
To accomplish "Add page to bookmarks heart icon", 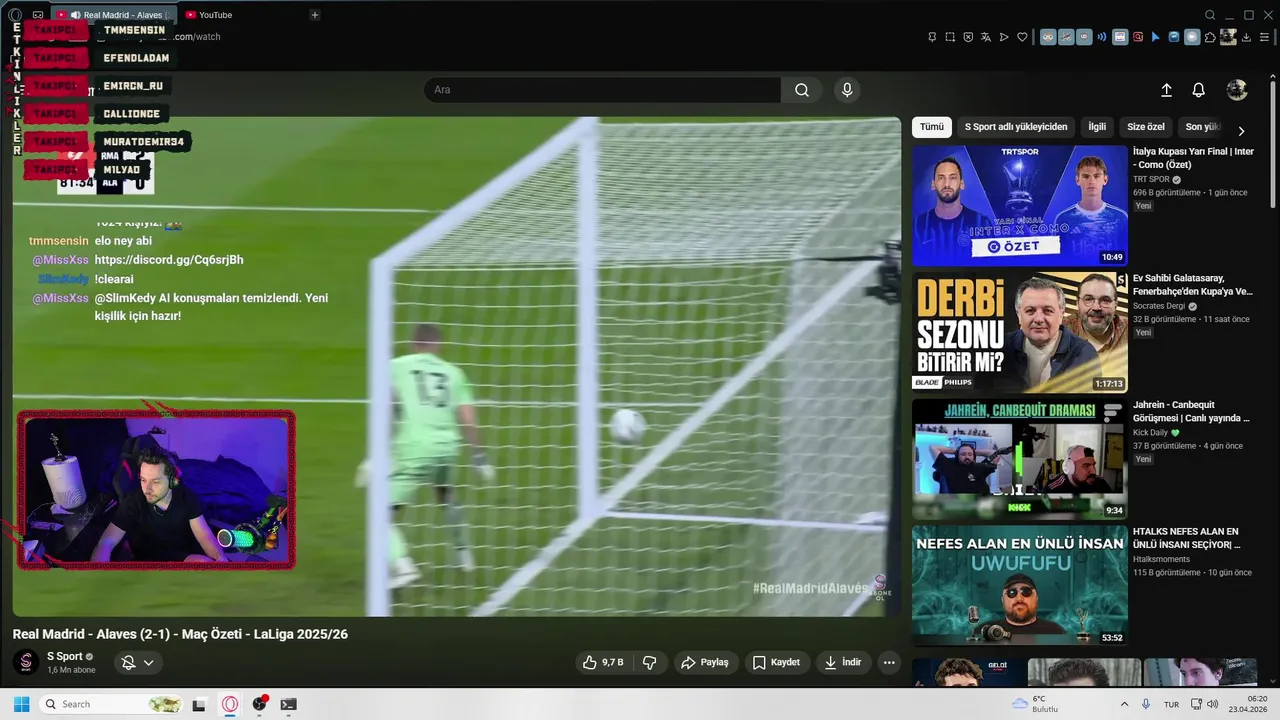I will coord(1022,37).
